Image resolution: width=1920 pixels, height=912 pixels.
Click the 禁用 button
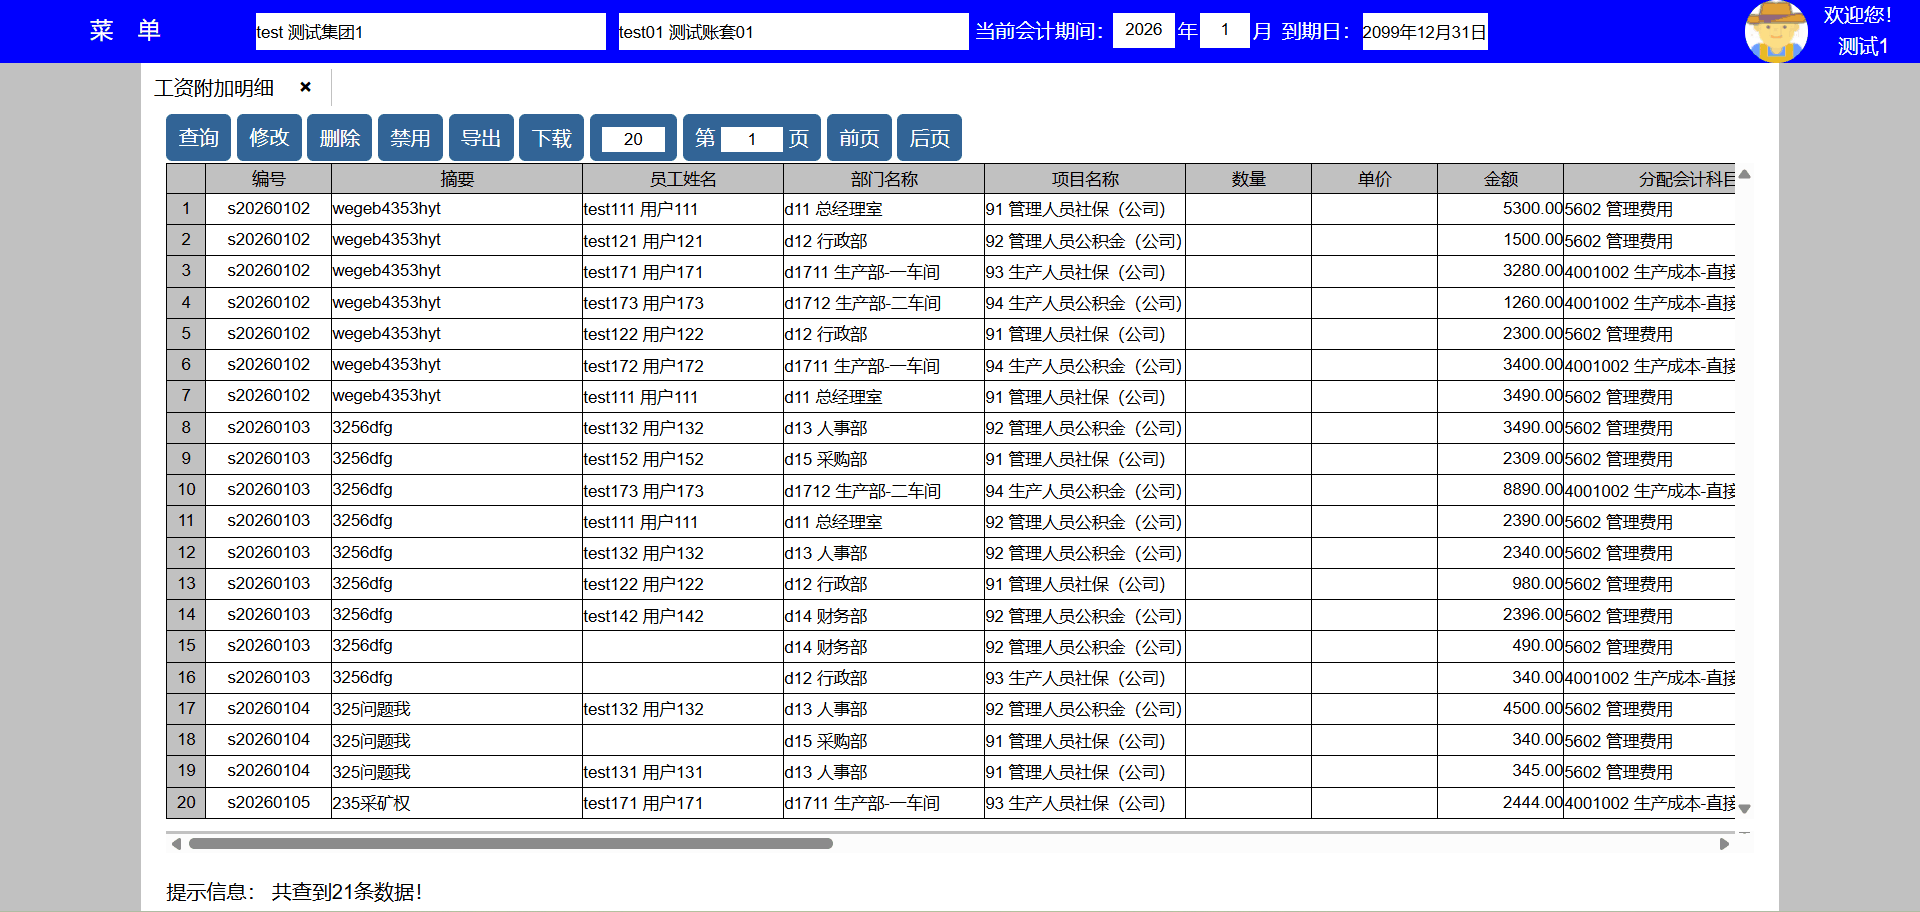pos(410,138)
